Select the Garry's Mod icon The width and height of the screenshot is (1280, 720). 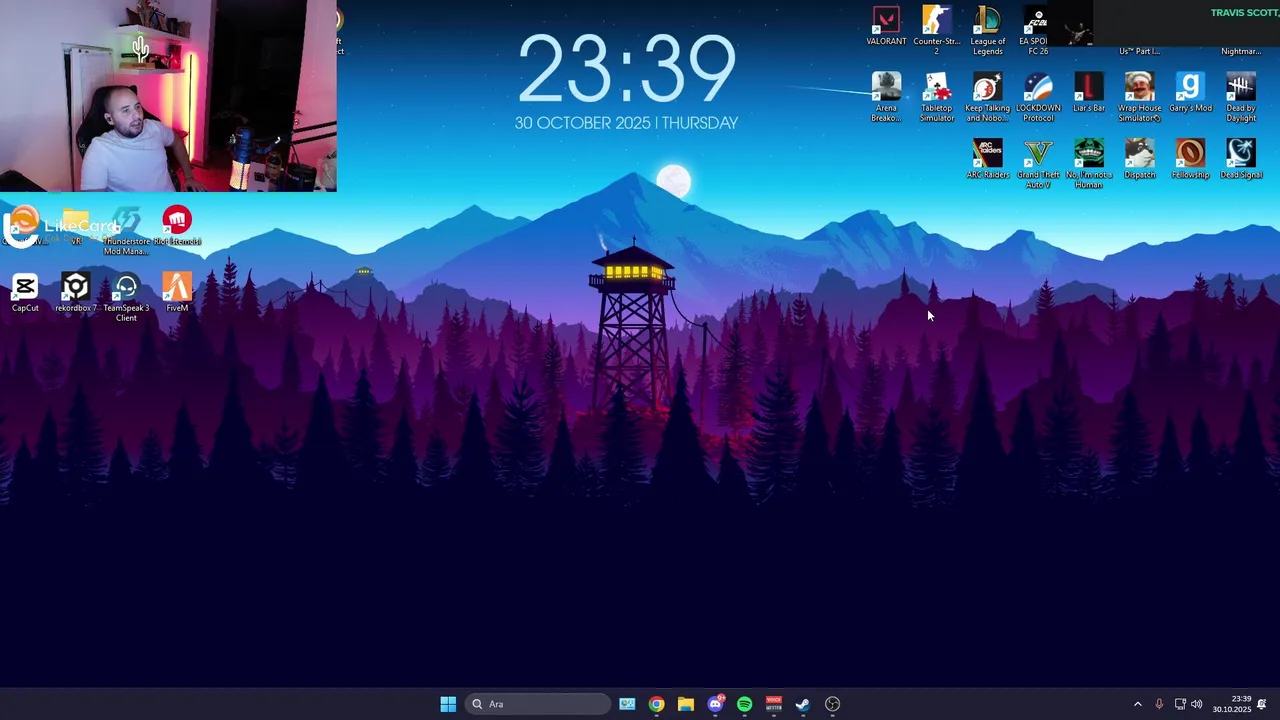[1190, 93]
